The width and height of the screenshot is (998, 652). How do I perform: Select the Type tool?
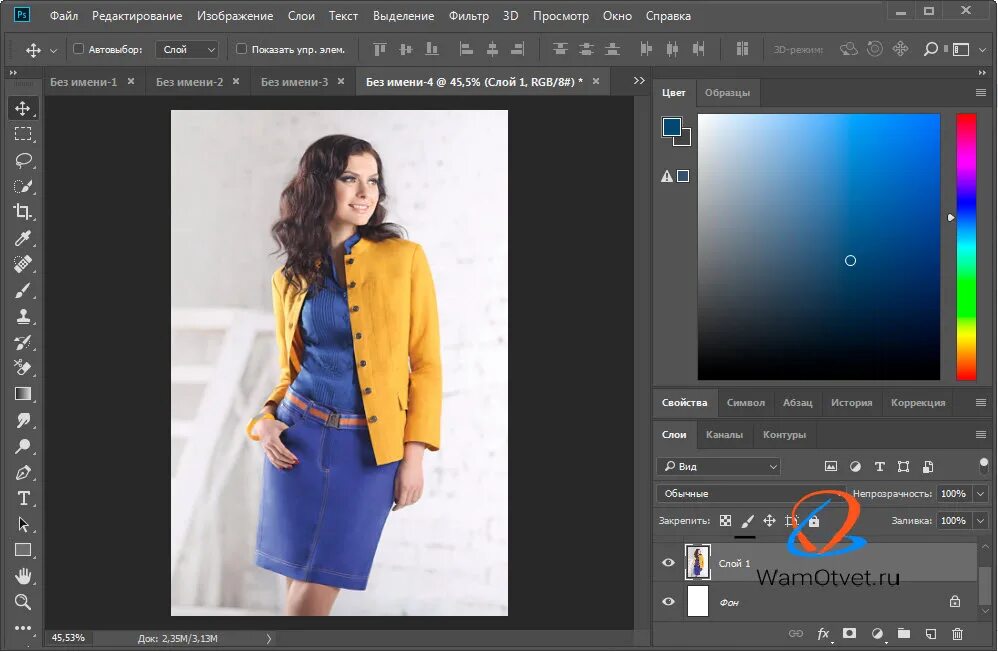[23, 499]
